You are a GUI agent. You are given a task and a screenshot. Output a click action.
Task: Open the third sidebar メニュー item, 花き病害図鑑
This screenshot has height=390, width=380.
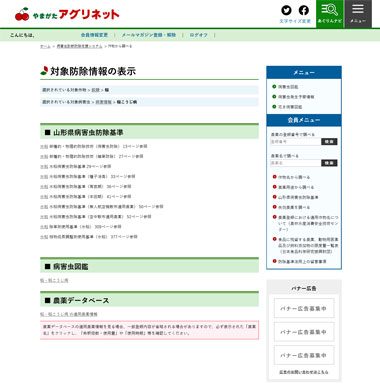[290, 107]
